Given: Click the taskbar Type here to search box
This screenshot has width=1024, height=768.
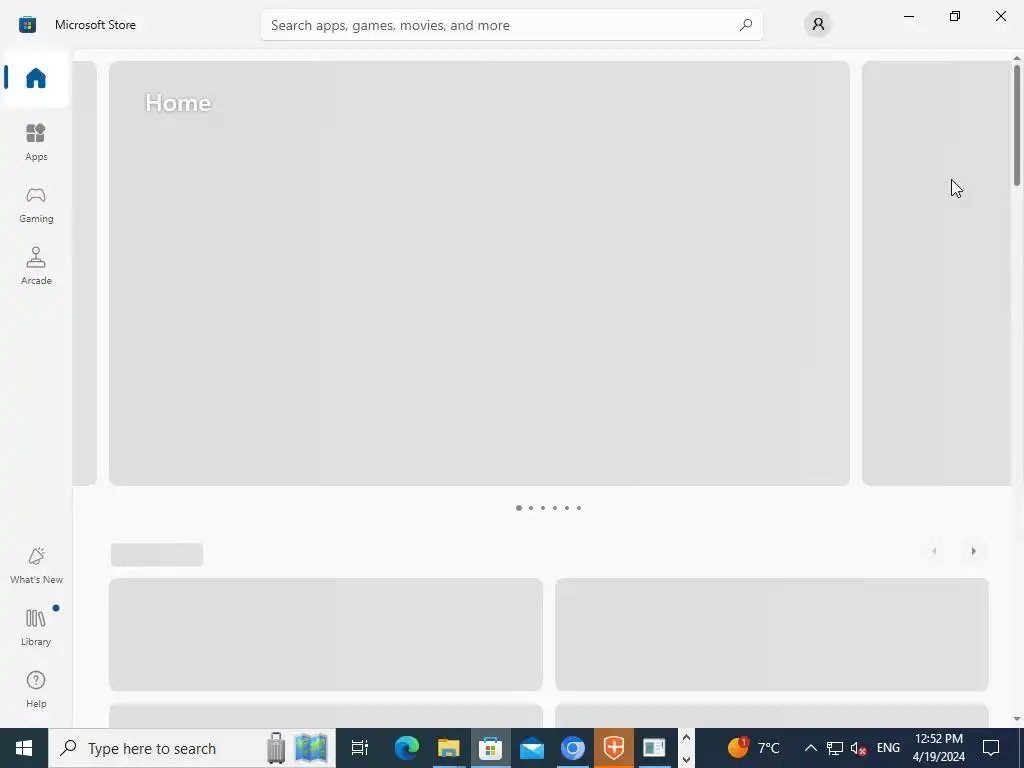Looking at the screenshot, I should 192,748.
